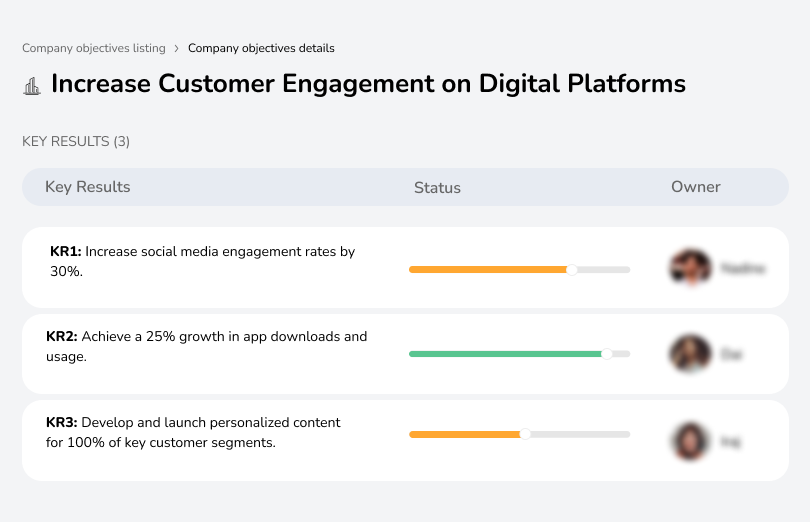Screen dimensions: 810x522
Task: Open the Company objectives listing breadcrumb
Action: 94,48
